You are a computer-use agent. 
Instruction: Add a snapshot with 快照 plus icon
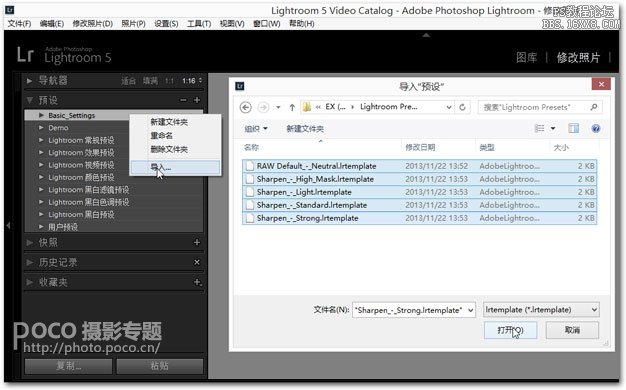(x=197, y=242)
